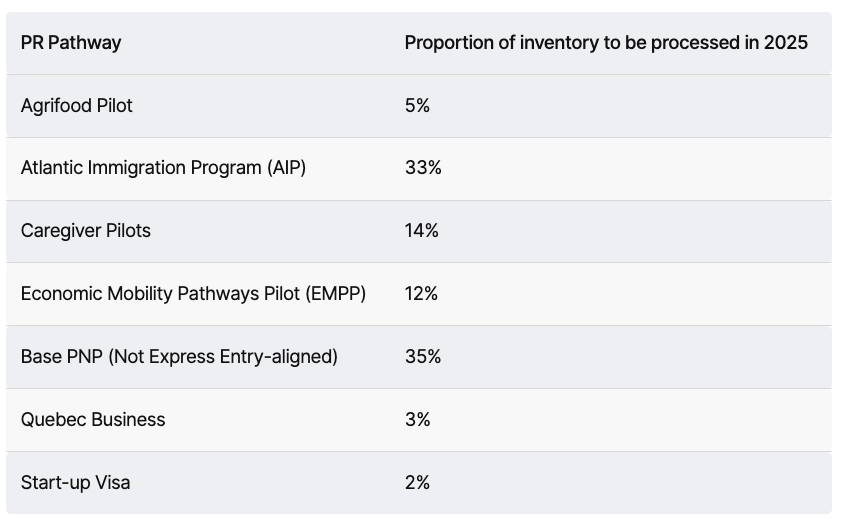The width and height of the screenshot is (848, 528).
Task: Select the 33% proportion value
Action: coord(423,168)
